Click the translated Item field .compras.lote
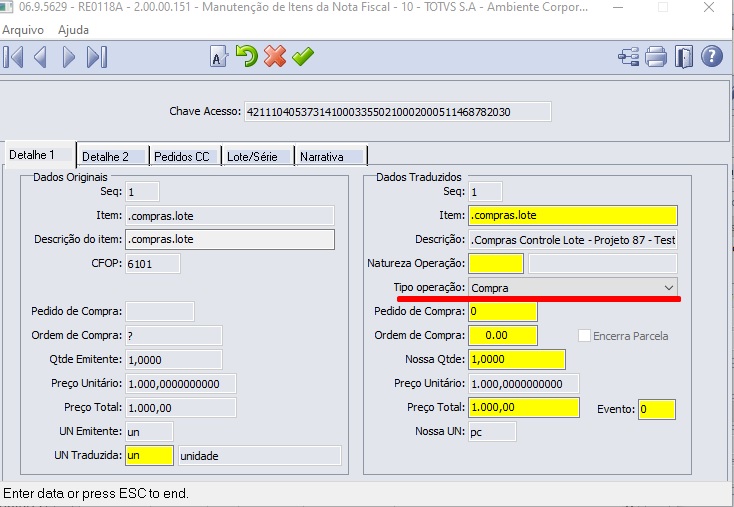 click(573, 215)
